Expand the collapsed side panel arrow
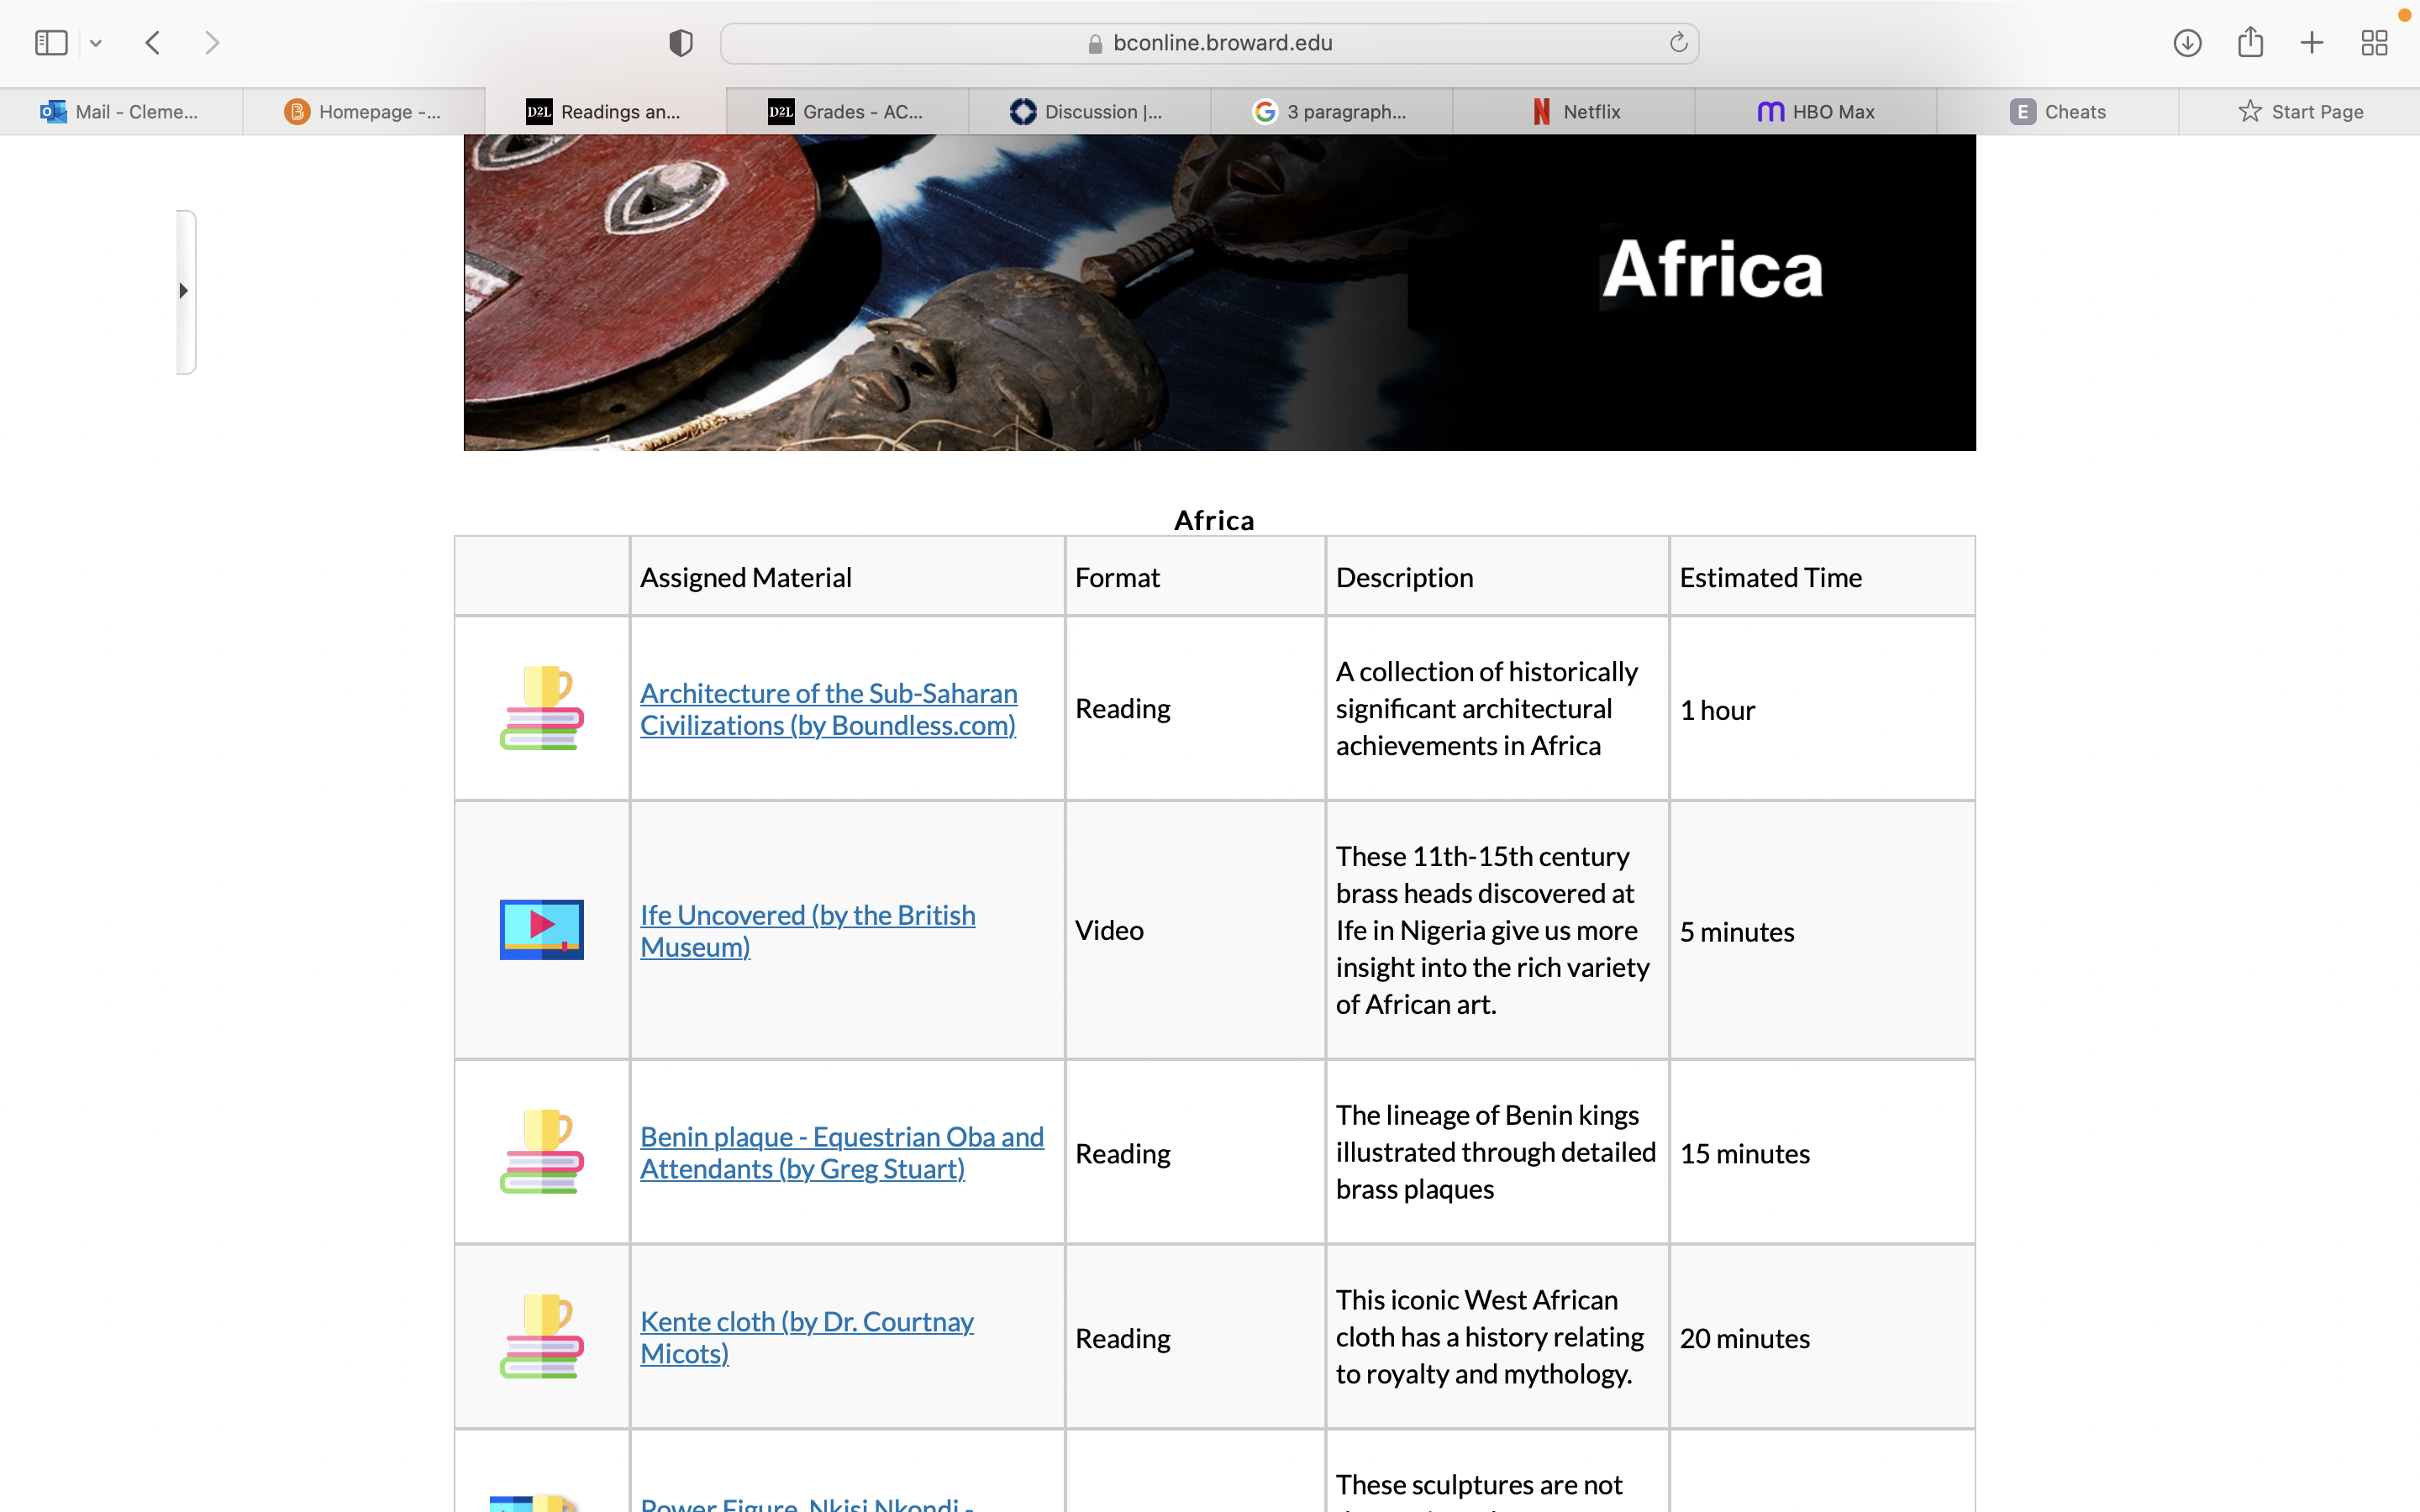Screen dimensions: 2420x1512 tap(184, 291)
